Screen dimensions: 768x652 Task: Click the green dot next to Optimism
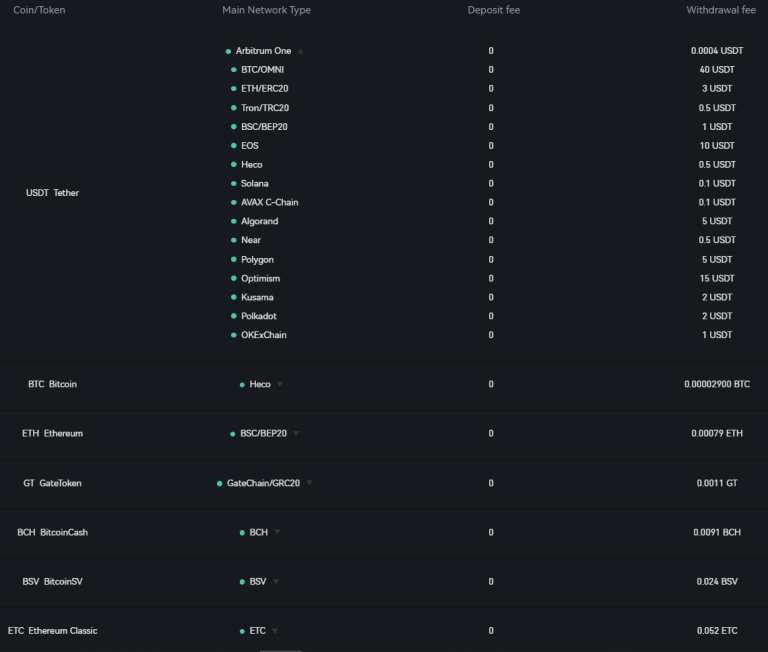pyautogui.click(x=234, y=279)
